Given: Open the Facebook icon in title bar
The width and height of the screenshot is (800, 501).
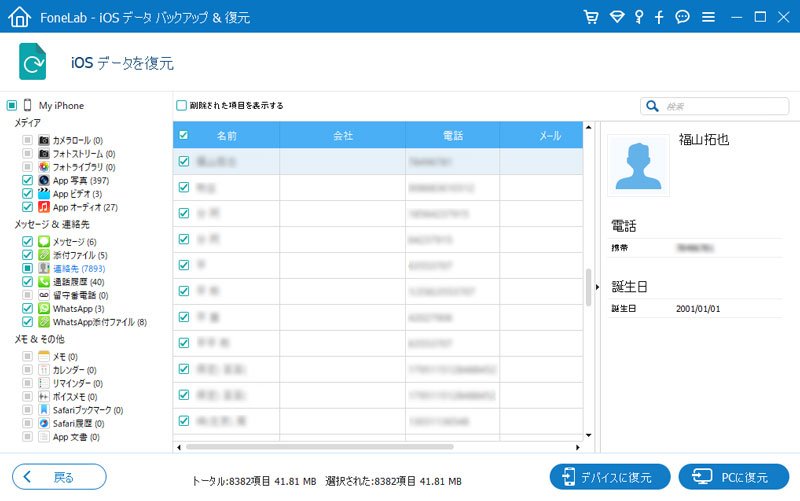Looking at the screenshot, I should tap(659, 17).
